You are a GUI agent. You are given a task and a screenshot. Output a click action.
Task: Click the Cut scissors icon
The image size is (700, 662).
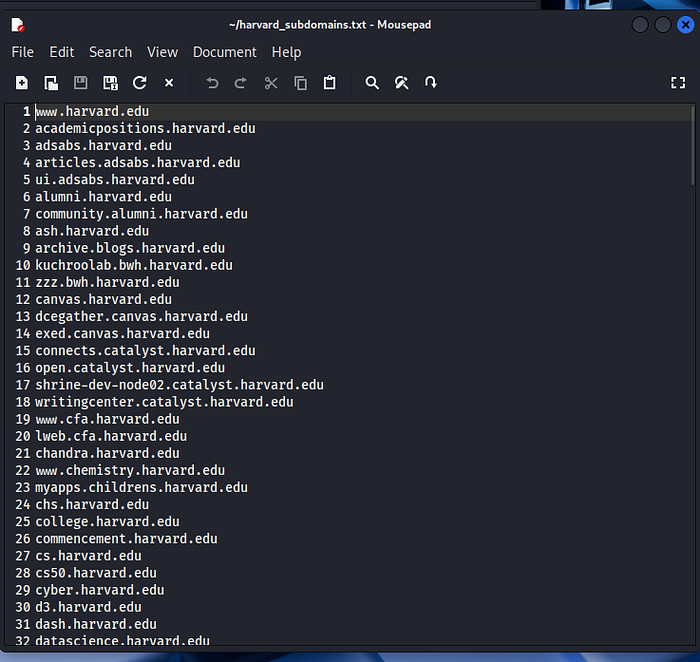[271, 83]
